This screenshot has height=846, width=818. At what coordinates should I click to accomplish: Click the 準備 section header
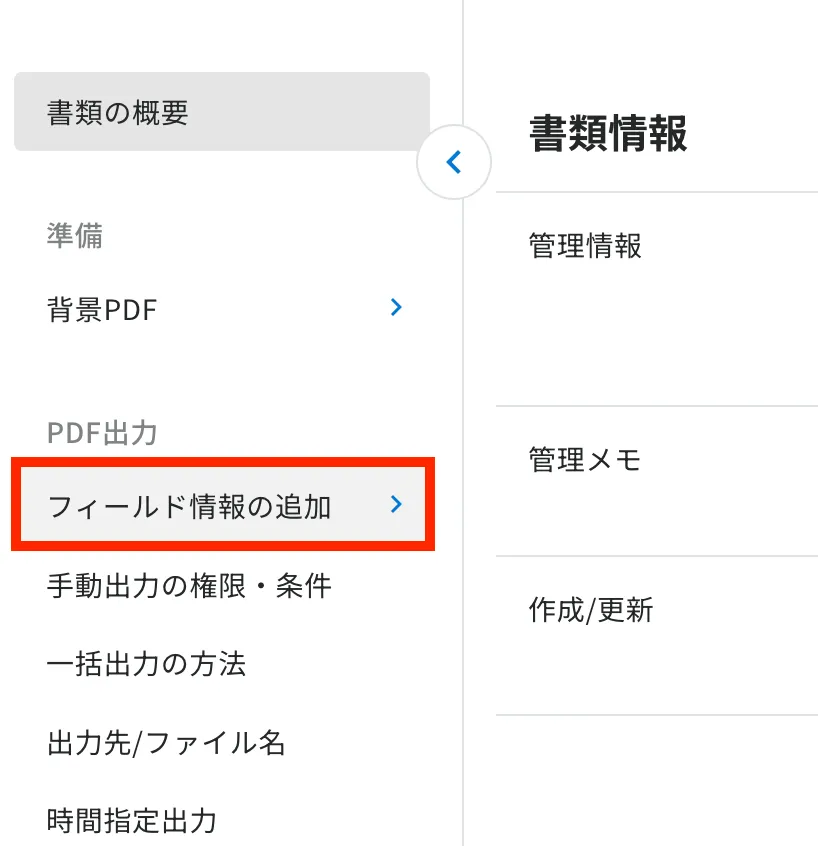[74, 235]
